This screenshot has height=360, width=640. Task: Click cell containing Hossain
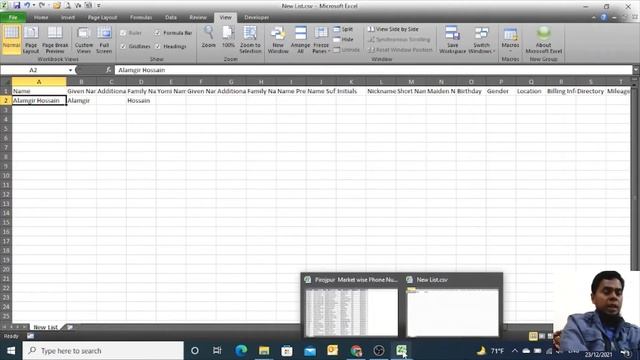pyautogui.click(x=141, y=100)
